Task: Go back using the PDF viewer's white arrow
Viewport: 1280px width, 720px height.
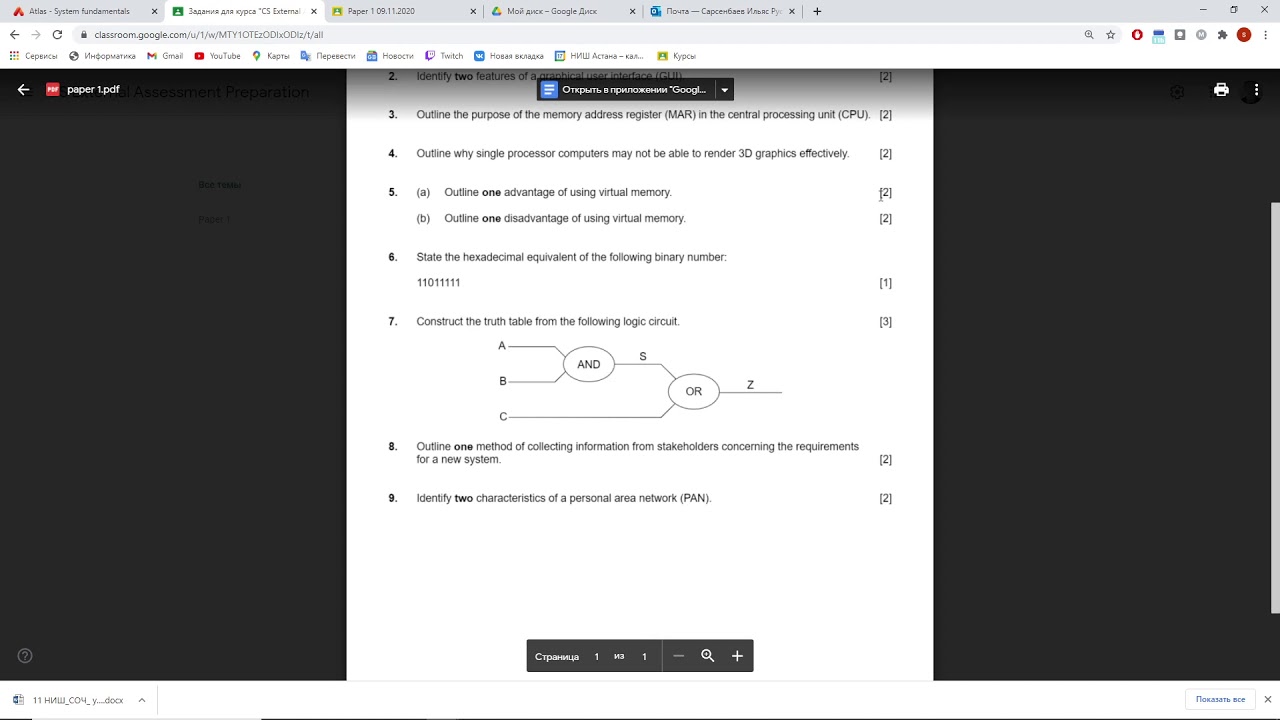Action: pos(24,89)
